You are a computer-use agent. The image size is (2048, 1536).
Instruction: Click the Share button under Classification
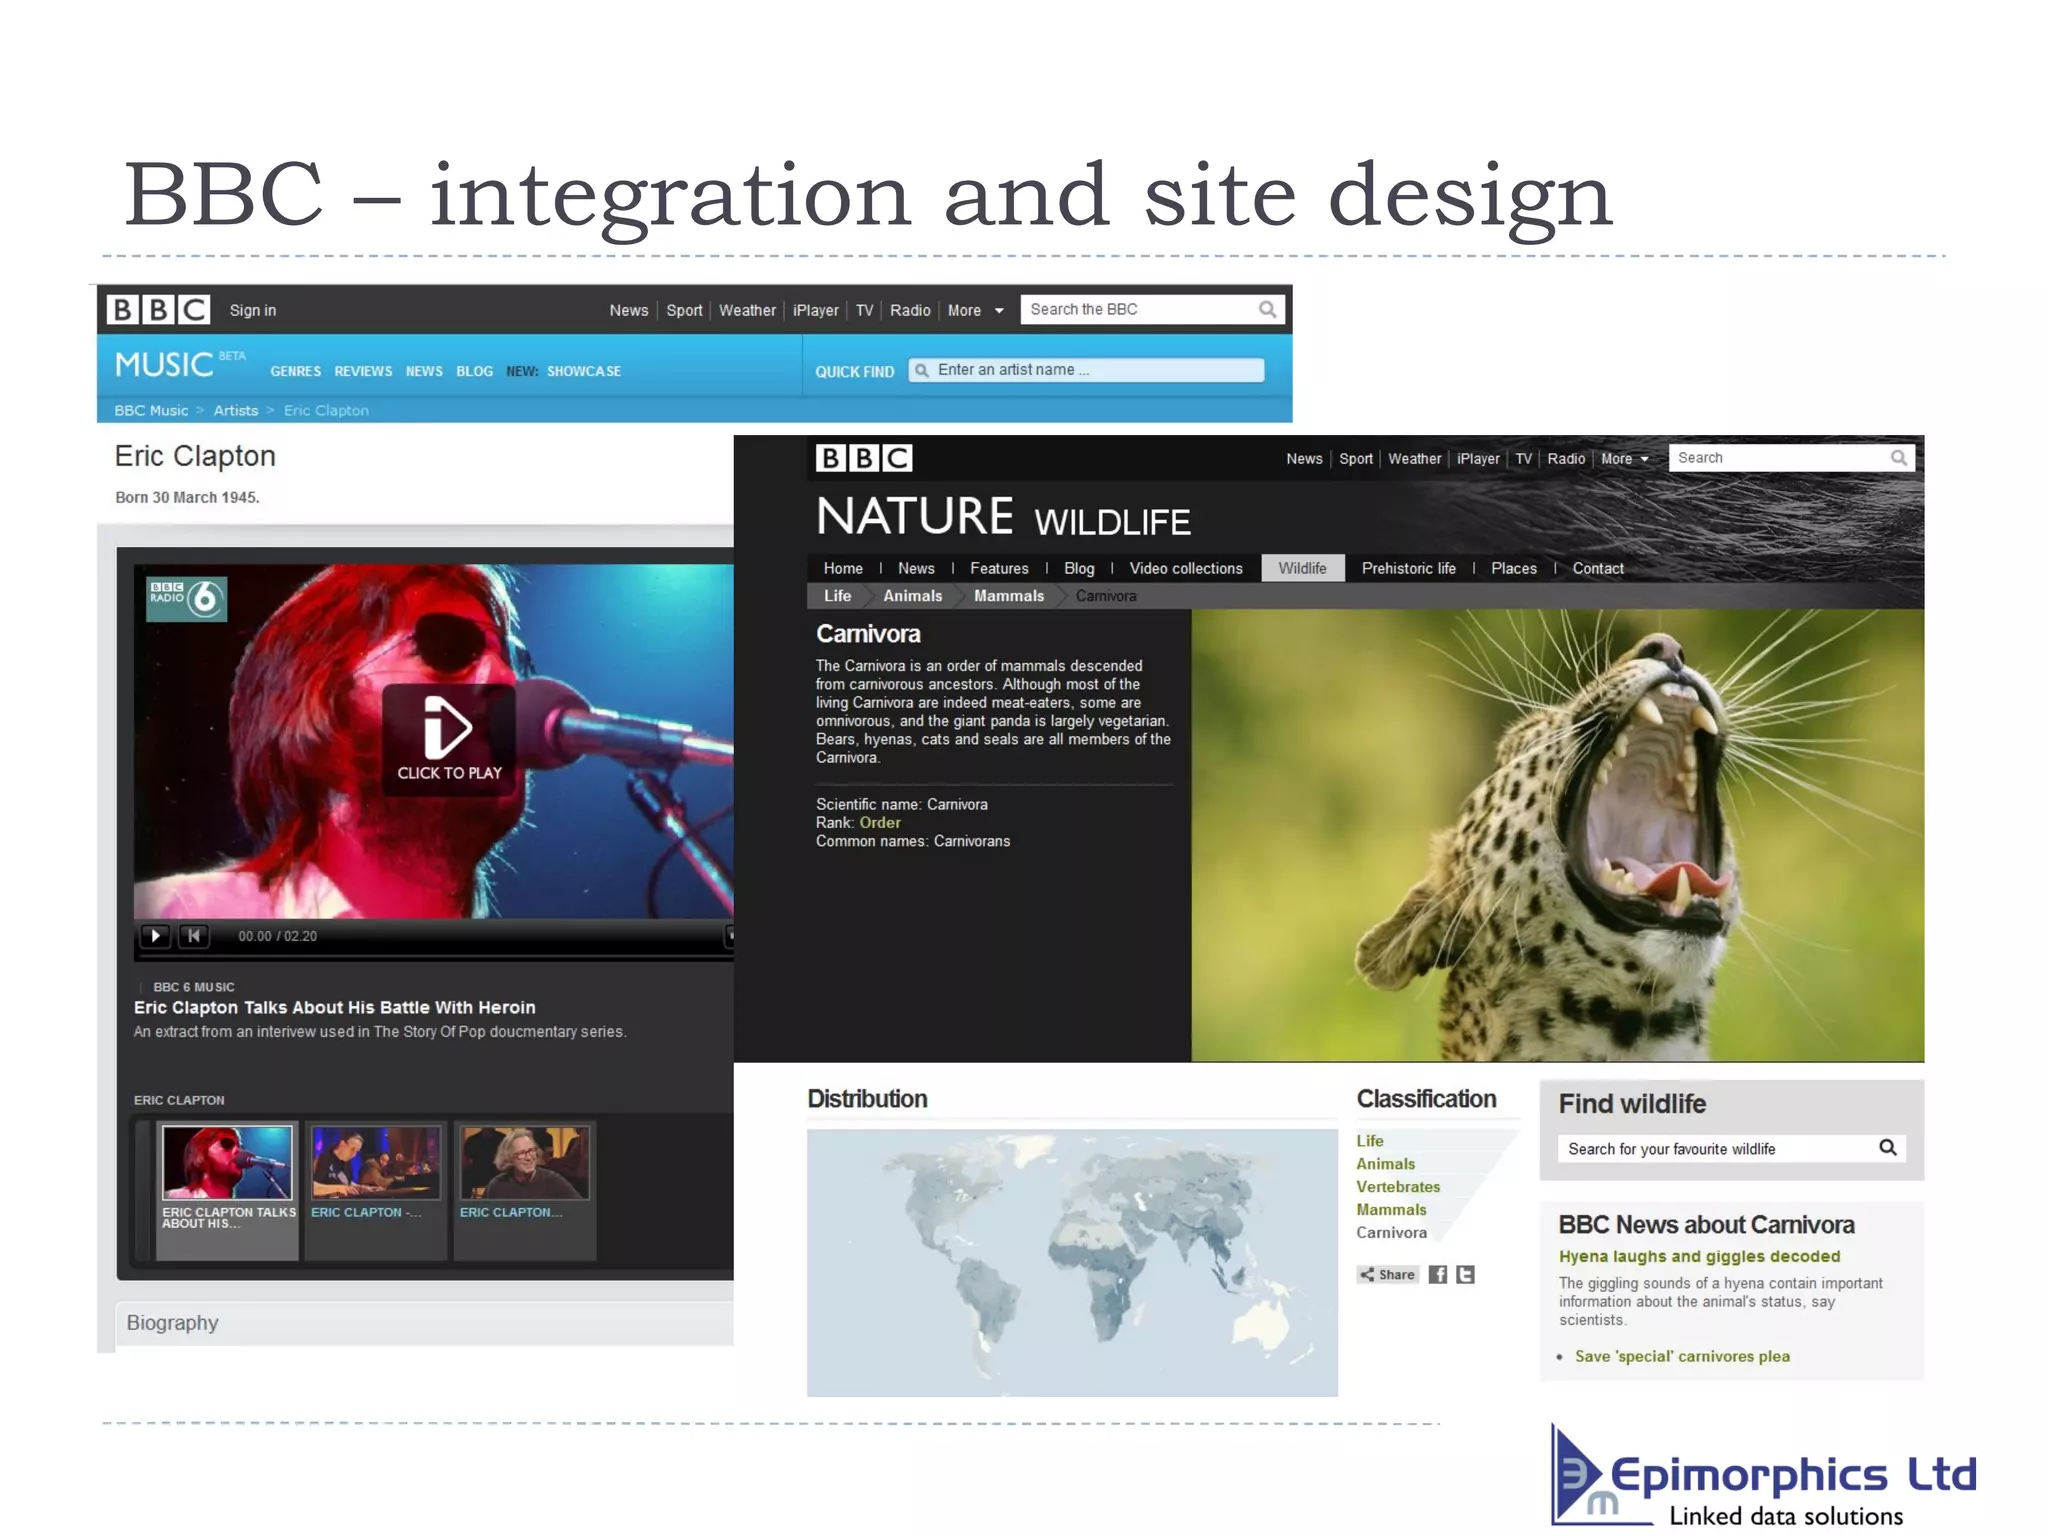point(1387,1274)
